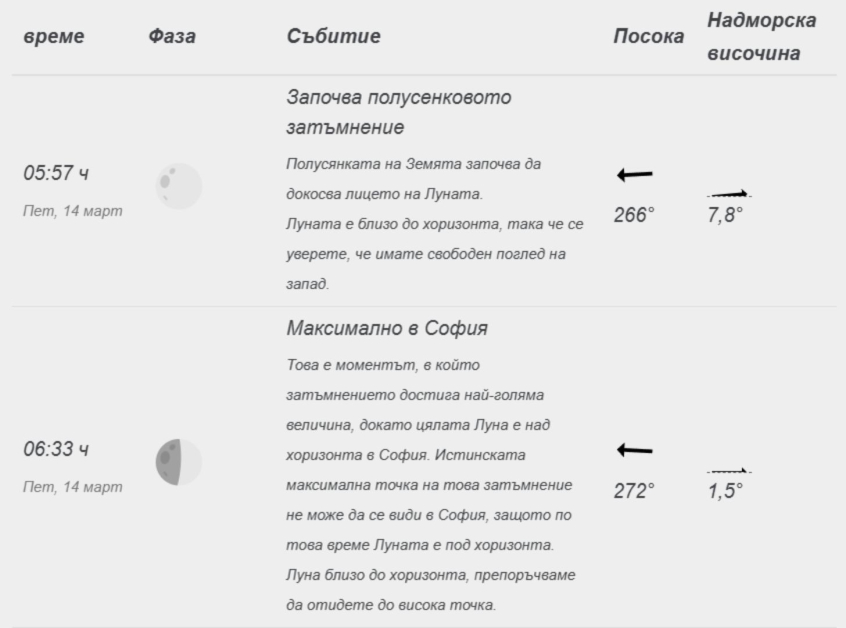Click the direction arrow above 266°
The image size is (846, 628).
pos(634,175)
